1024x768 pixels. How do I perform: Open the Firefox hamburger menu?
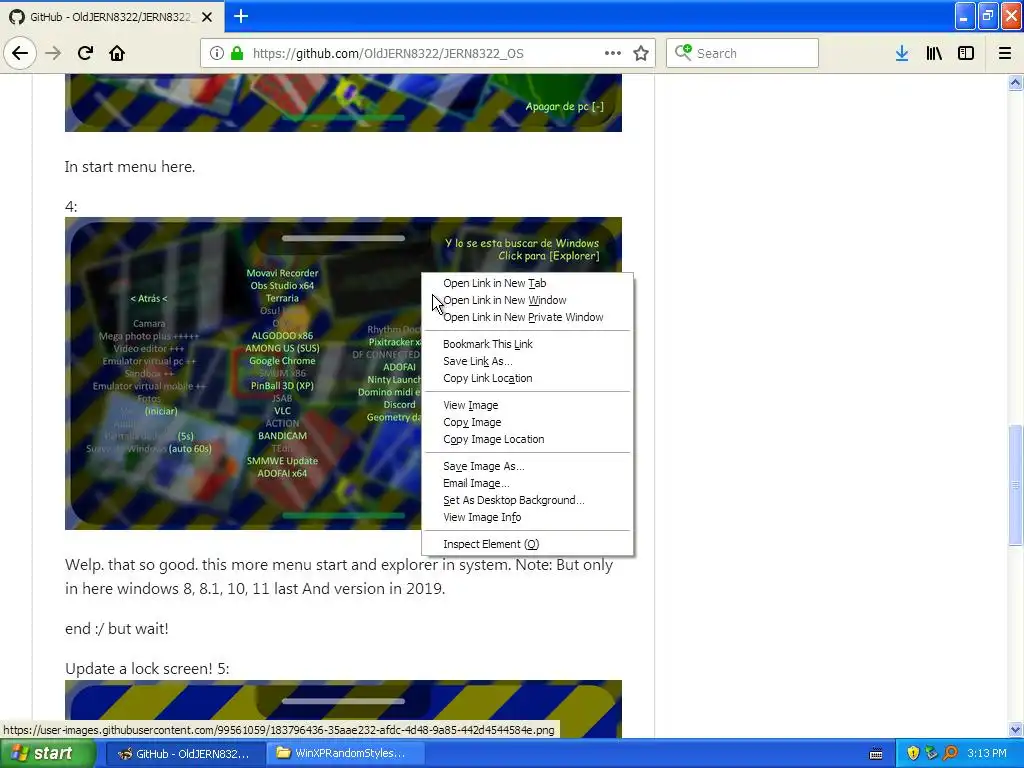point(1004,53)
